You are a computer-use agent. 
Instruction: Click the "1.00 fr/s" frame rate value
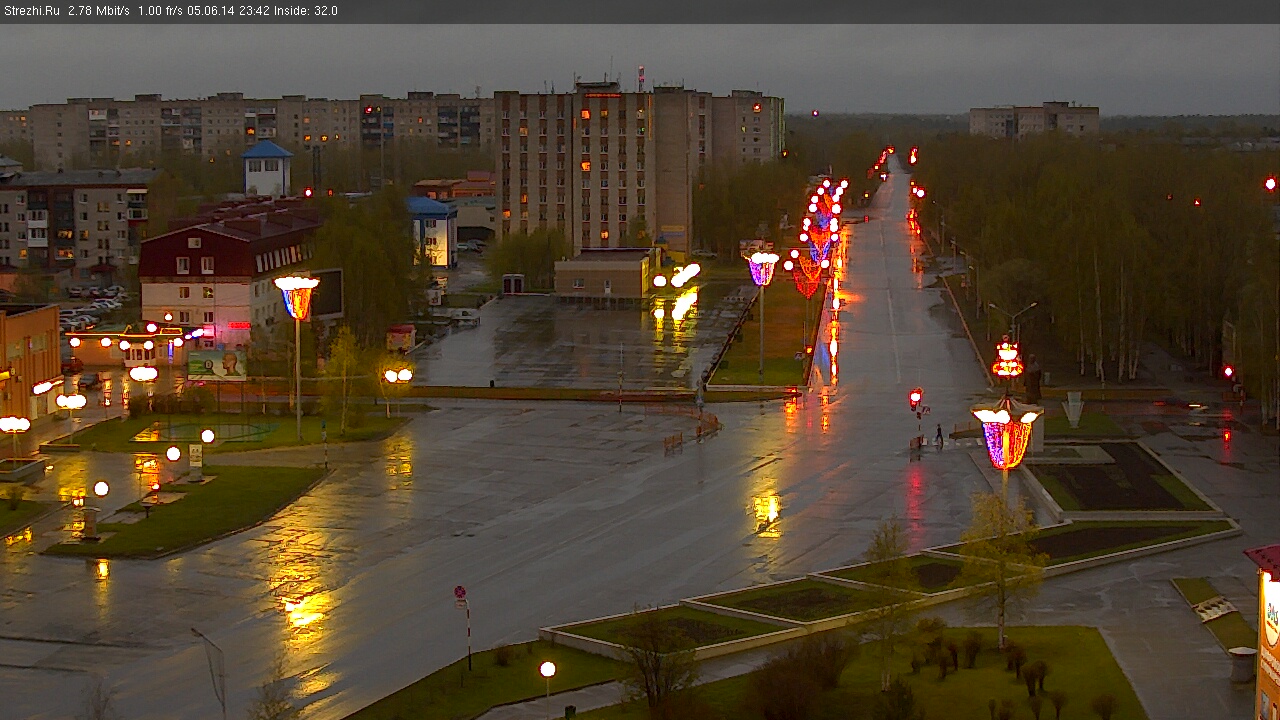[160, 11]
